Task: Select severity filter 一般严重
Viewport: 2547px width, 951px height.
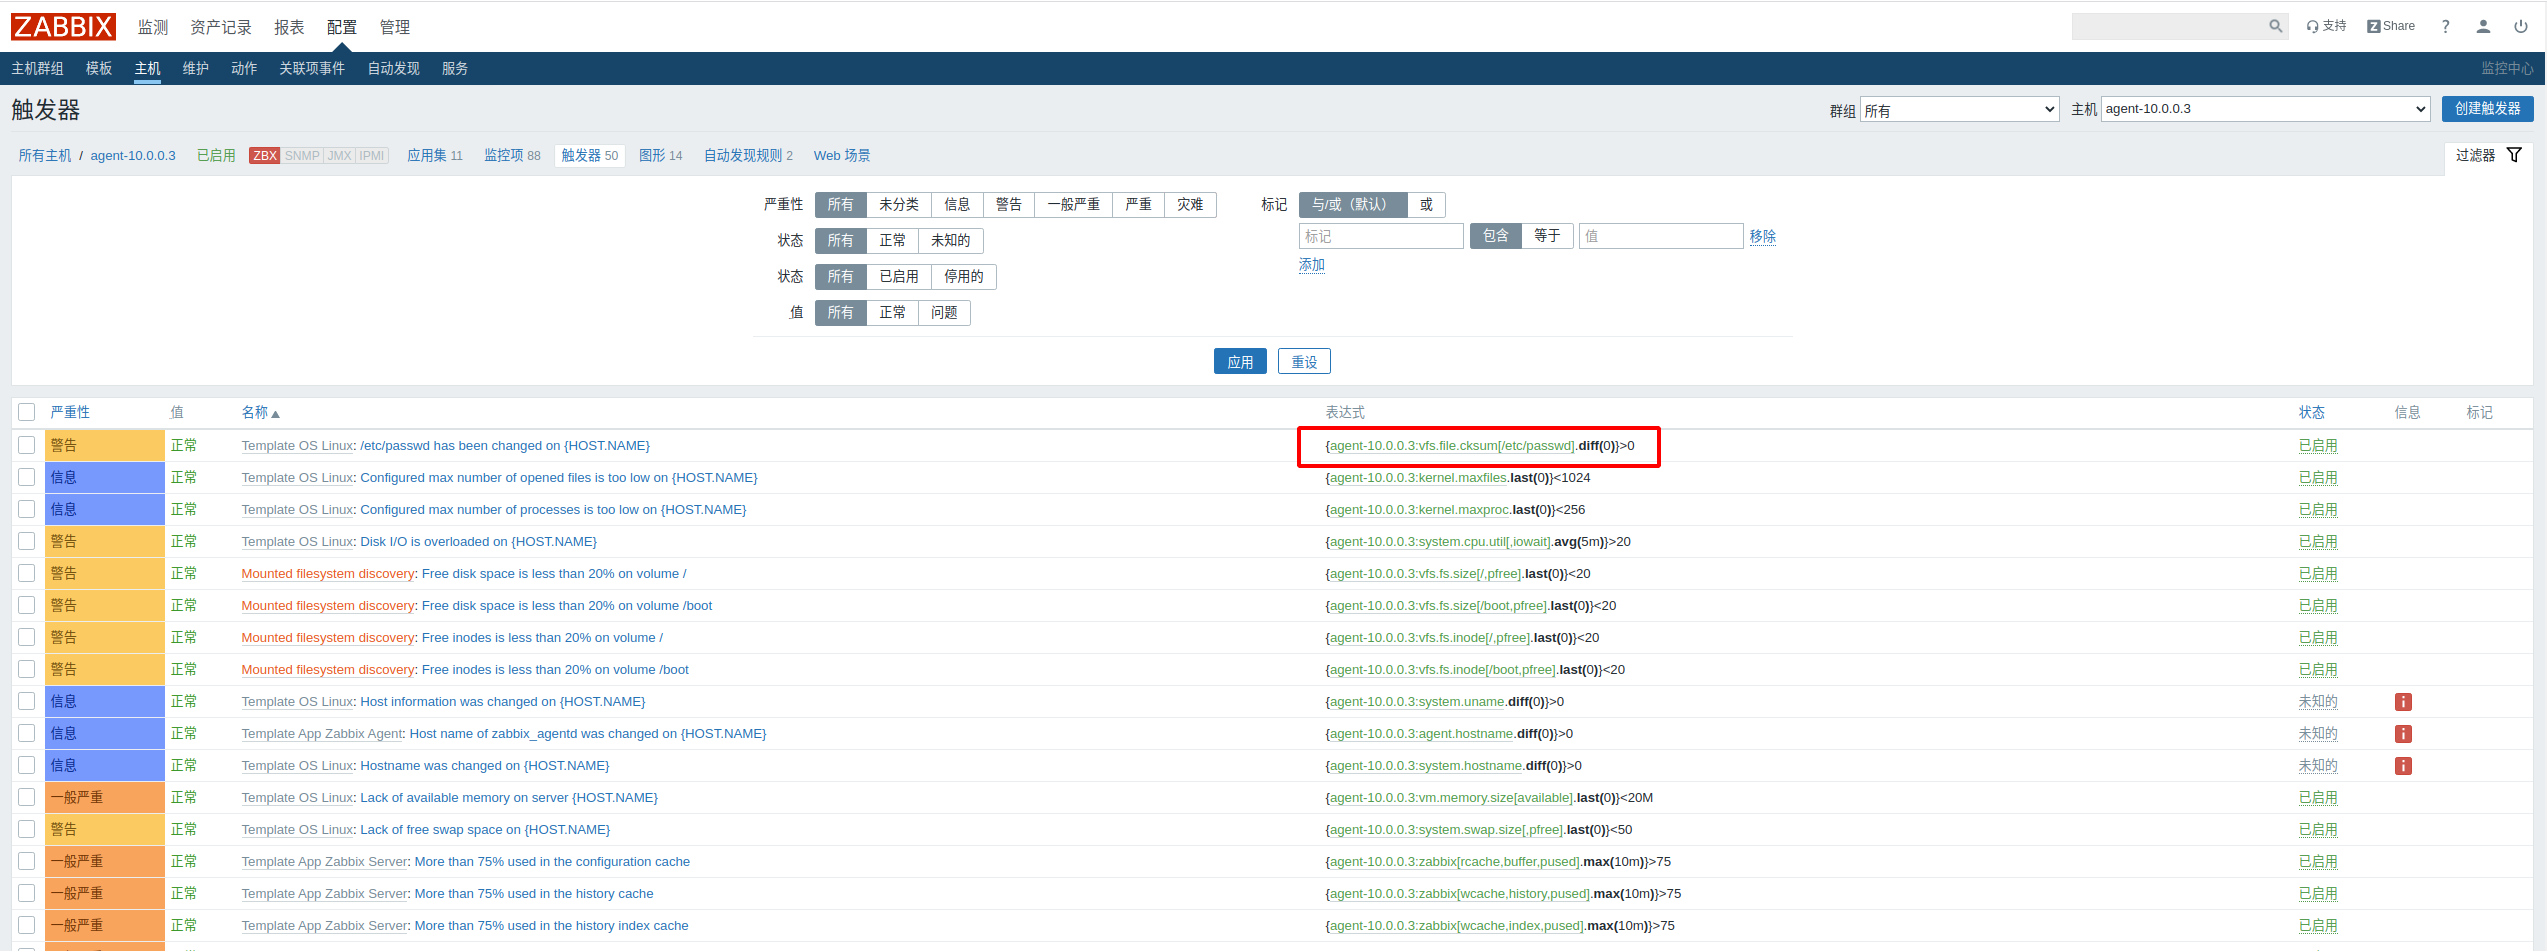Action: [x=1073, y=205]
